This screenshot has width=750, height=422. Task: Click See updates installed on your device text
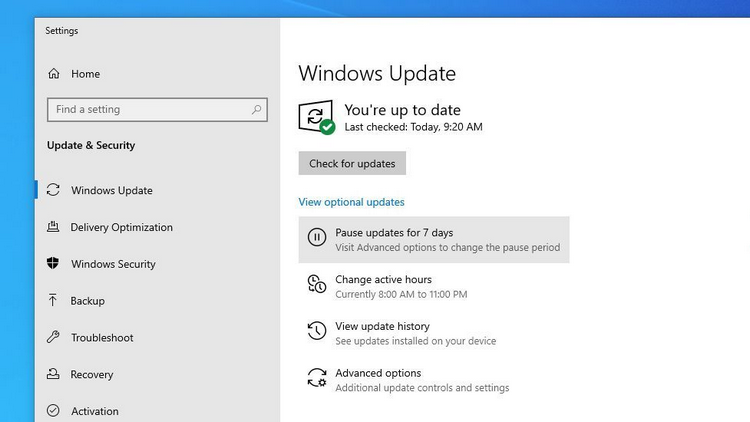click(x=415, y=341)
